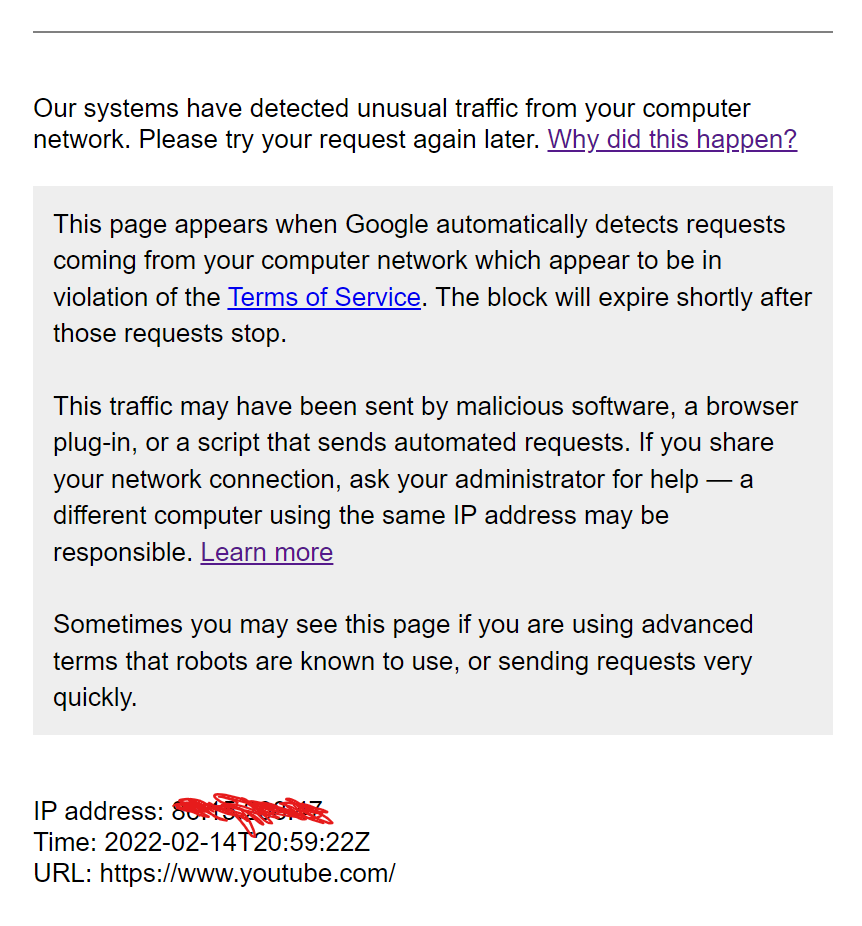Open the Terms of Service link

click(x=324, y=297)
